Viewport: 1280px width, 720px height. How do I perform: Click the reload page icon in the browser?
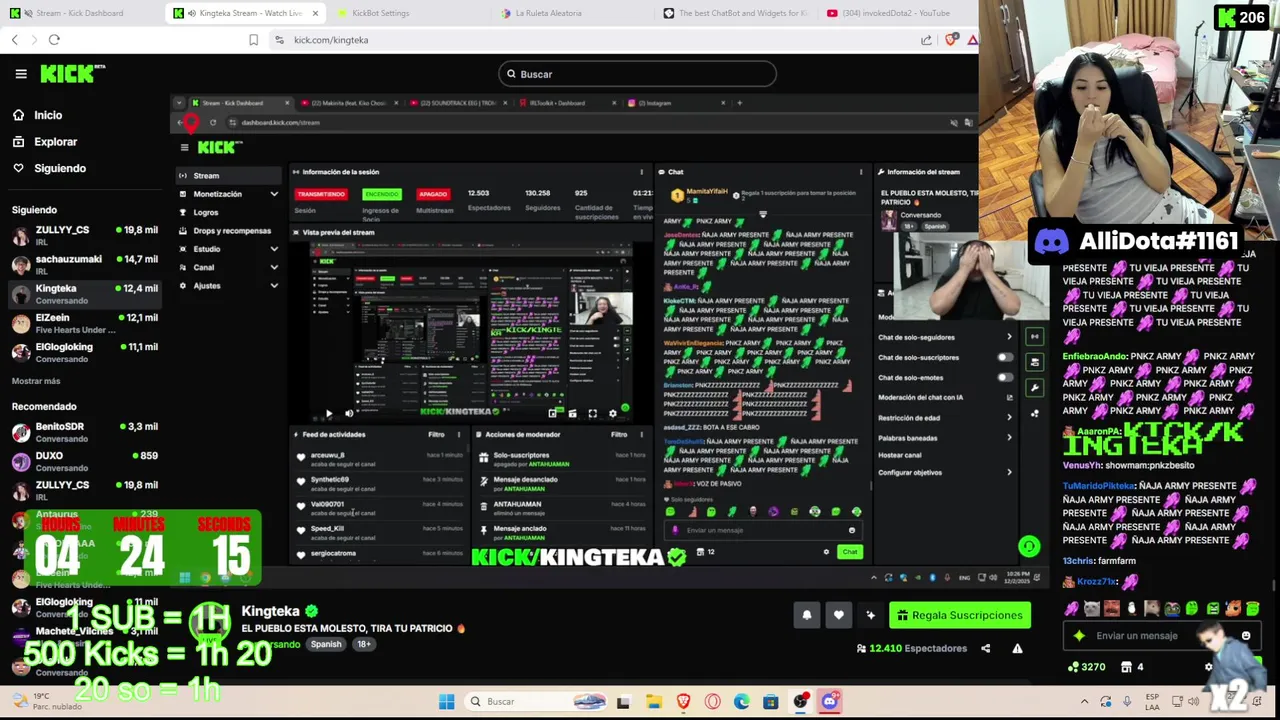54,40
